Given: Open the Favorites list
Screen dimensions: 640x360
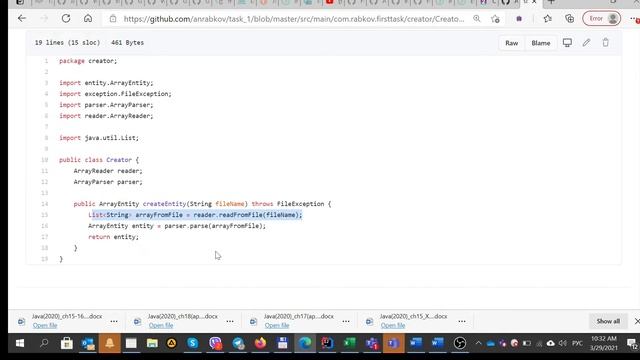Looking at the screenshot, I should [547, 18].
